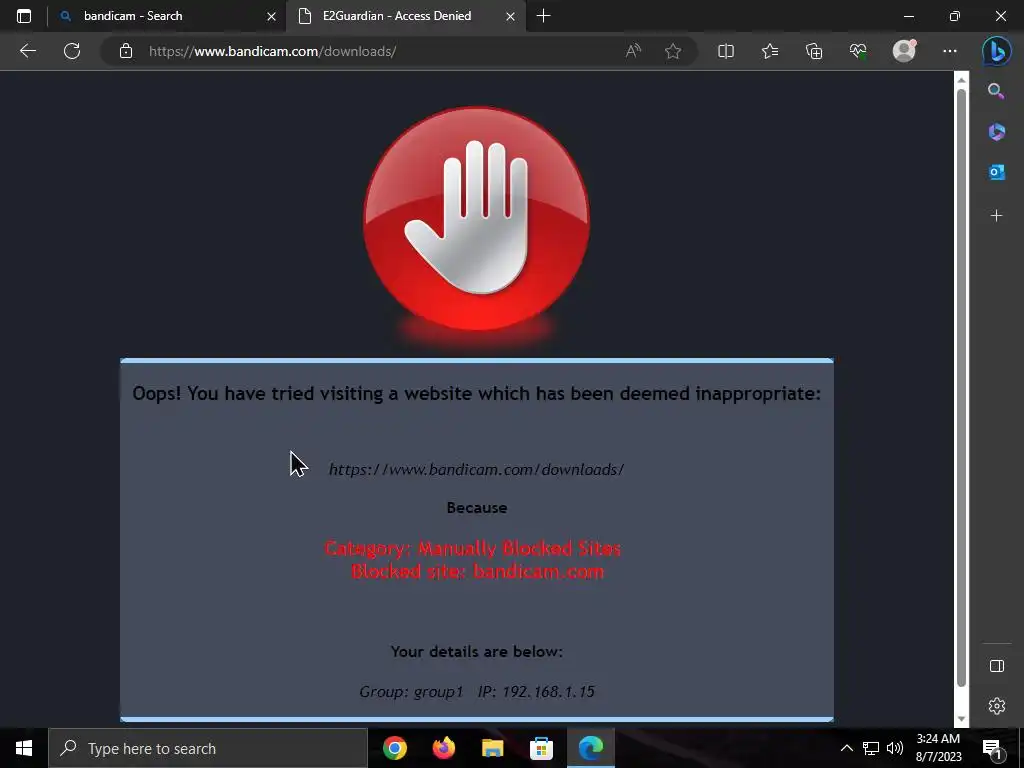Viewport: 1024px width, 768px height.
Task: Open Microsoft 365 sidebar app
Action: [996, 132]
